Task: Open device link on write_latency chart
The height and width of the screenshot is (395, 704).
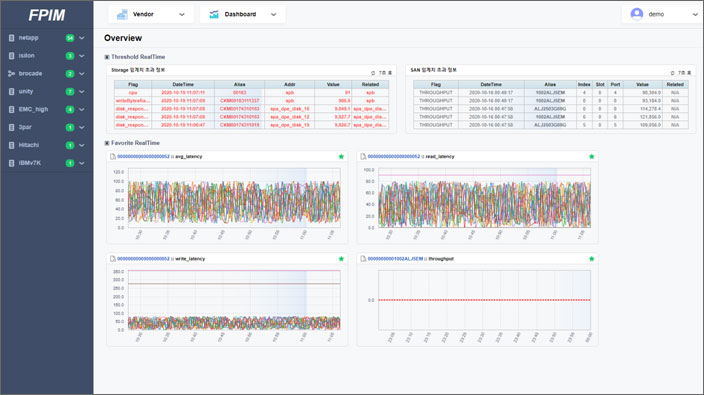Action: [143, 259]
